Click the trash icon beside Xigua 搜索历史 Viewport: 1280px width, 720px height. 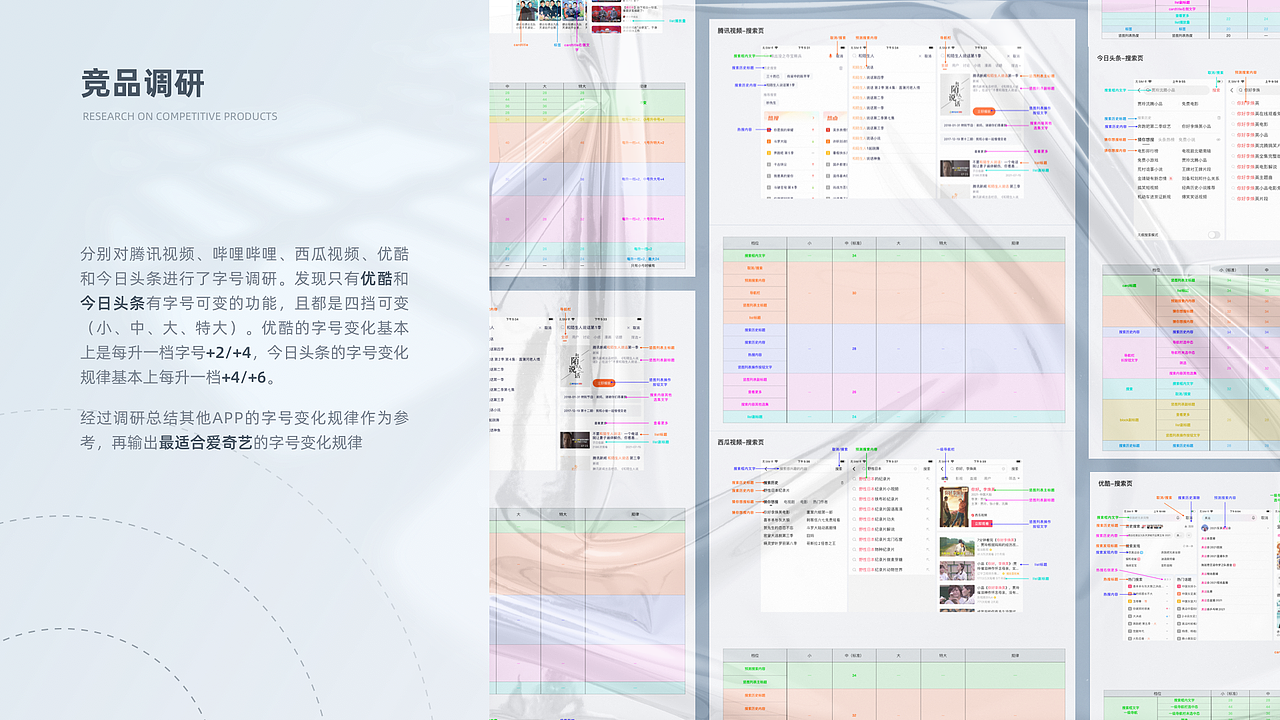842,482
